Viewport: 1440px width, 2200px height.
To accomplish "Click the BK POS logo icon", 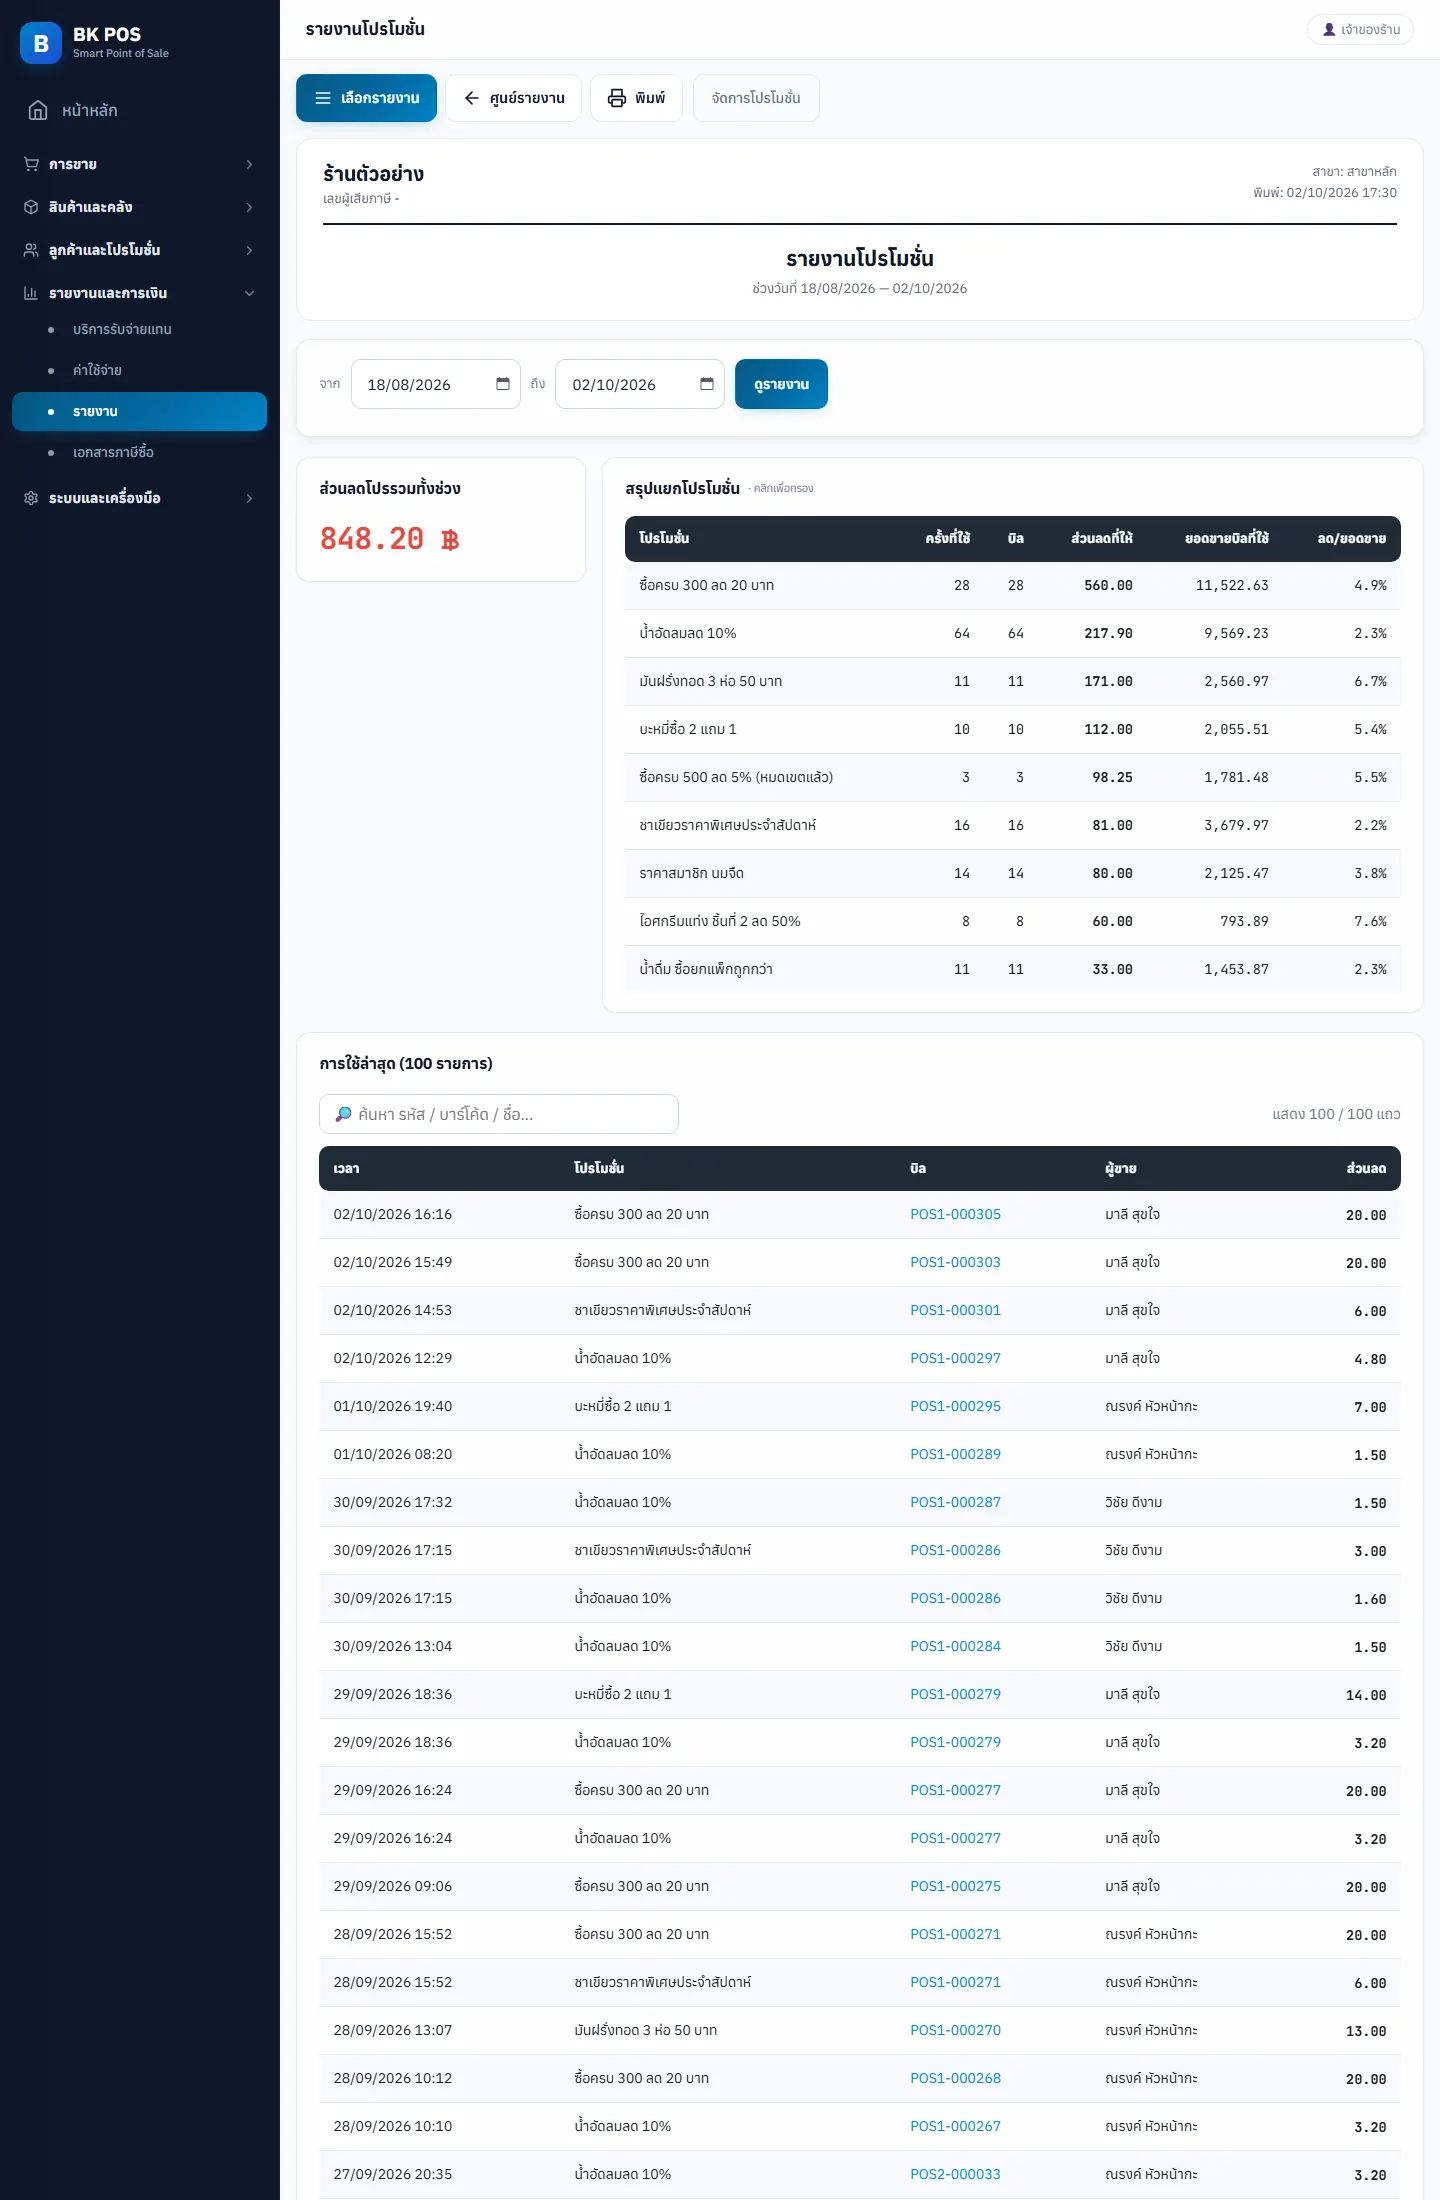I will pyautogui.click(x=41, y=43).
